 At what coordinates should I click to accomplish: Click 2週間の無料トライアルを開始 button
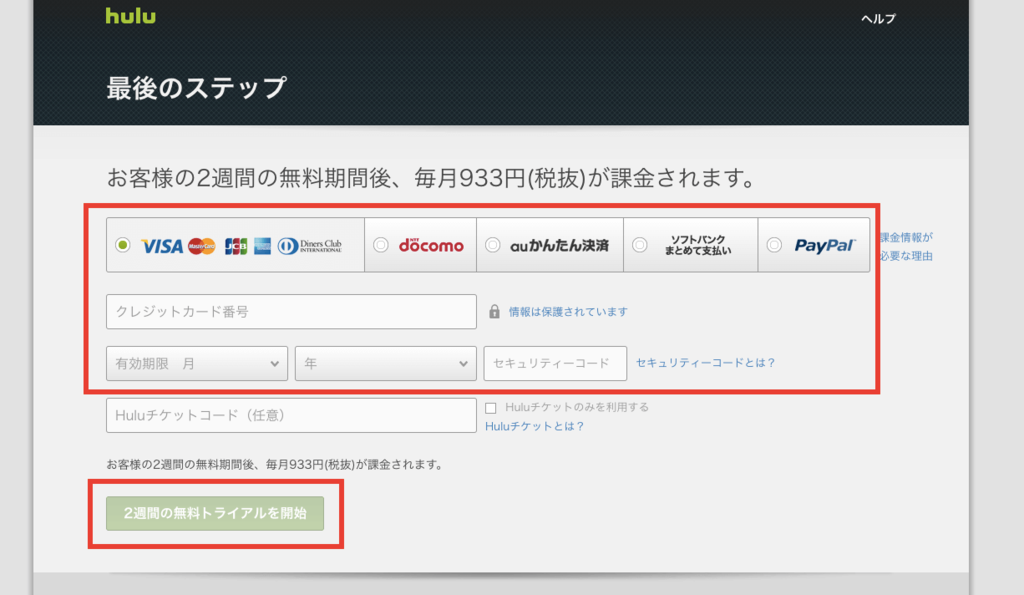click(x=215, y=513)
